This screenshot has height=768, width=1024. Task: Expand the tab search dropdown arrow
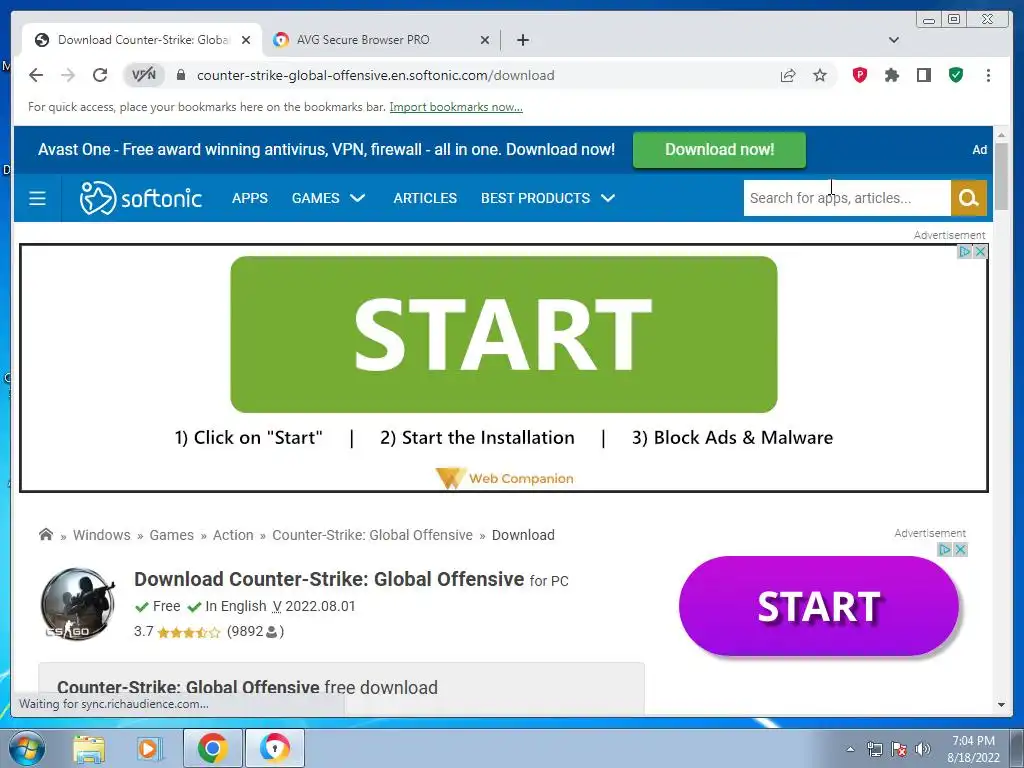coord(894,40)
